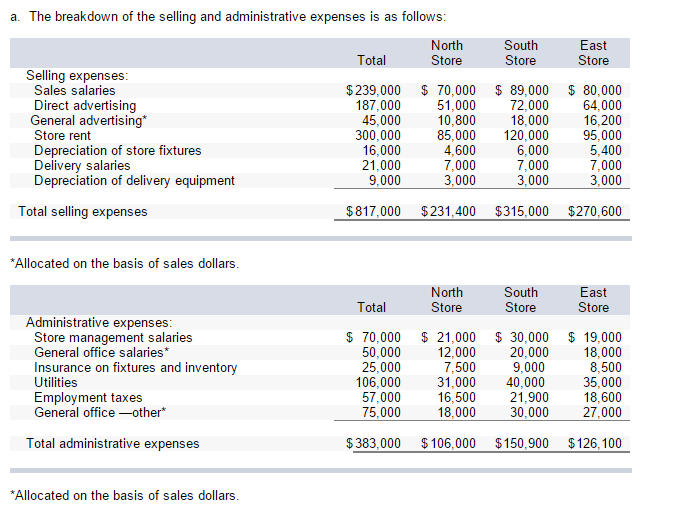The image size is (682, 511).
Task: Select store fixtures depreciation East value 5,400
Action: coord(605,150)
